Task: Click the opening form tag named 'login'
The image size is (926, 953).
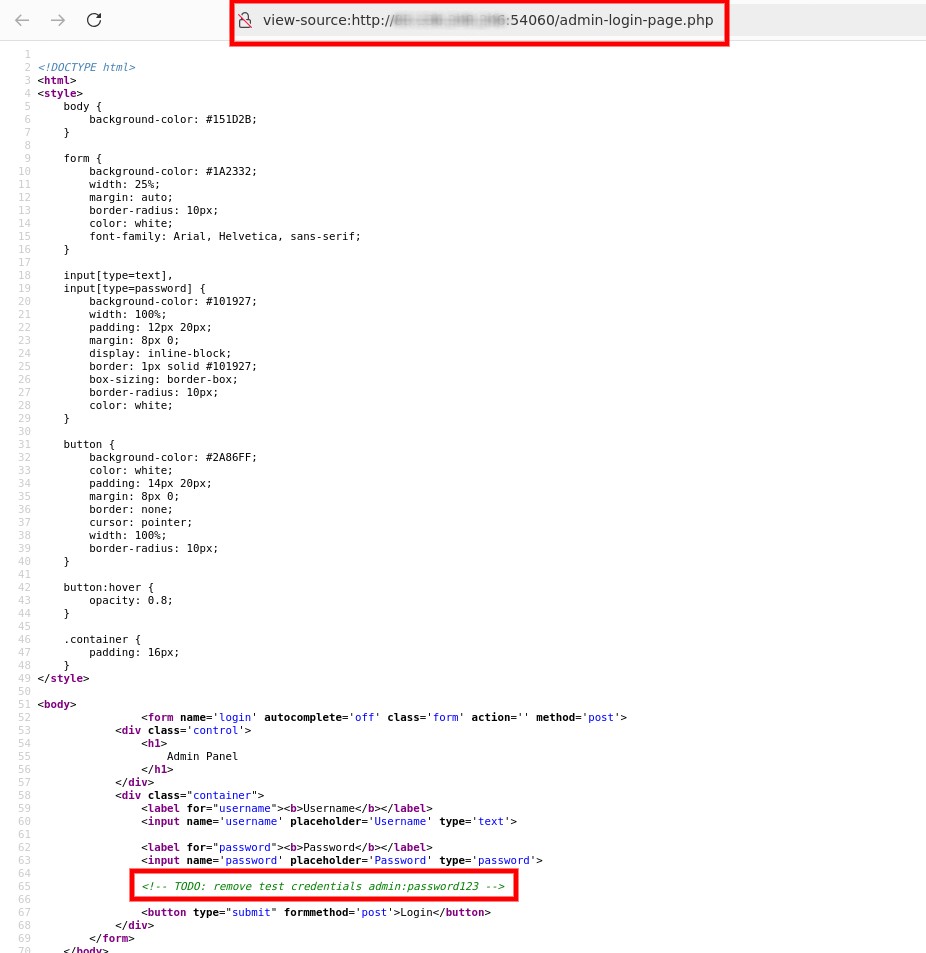Action: [x=383, y=717]
